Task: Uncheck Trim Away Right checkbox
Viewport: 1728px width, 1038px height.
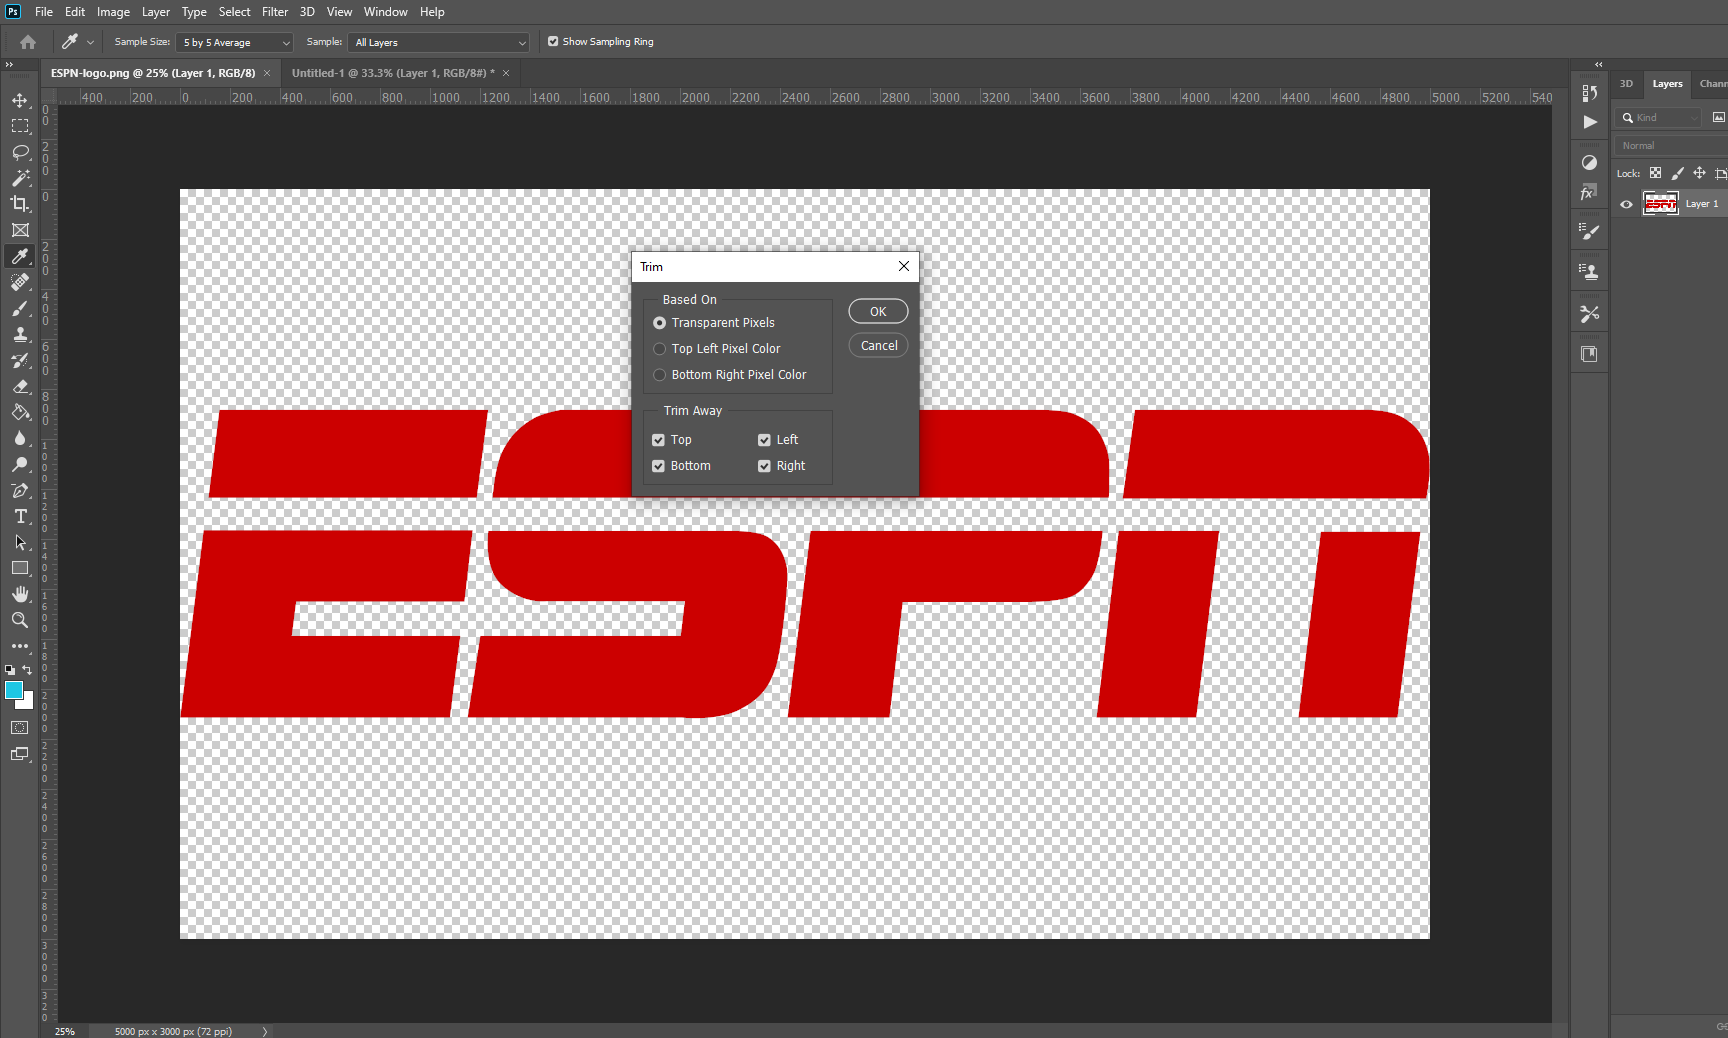Action: pyautogui.click(x=764, y=466)
